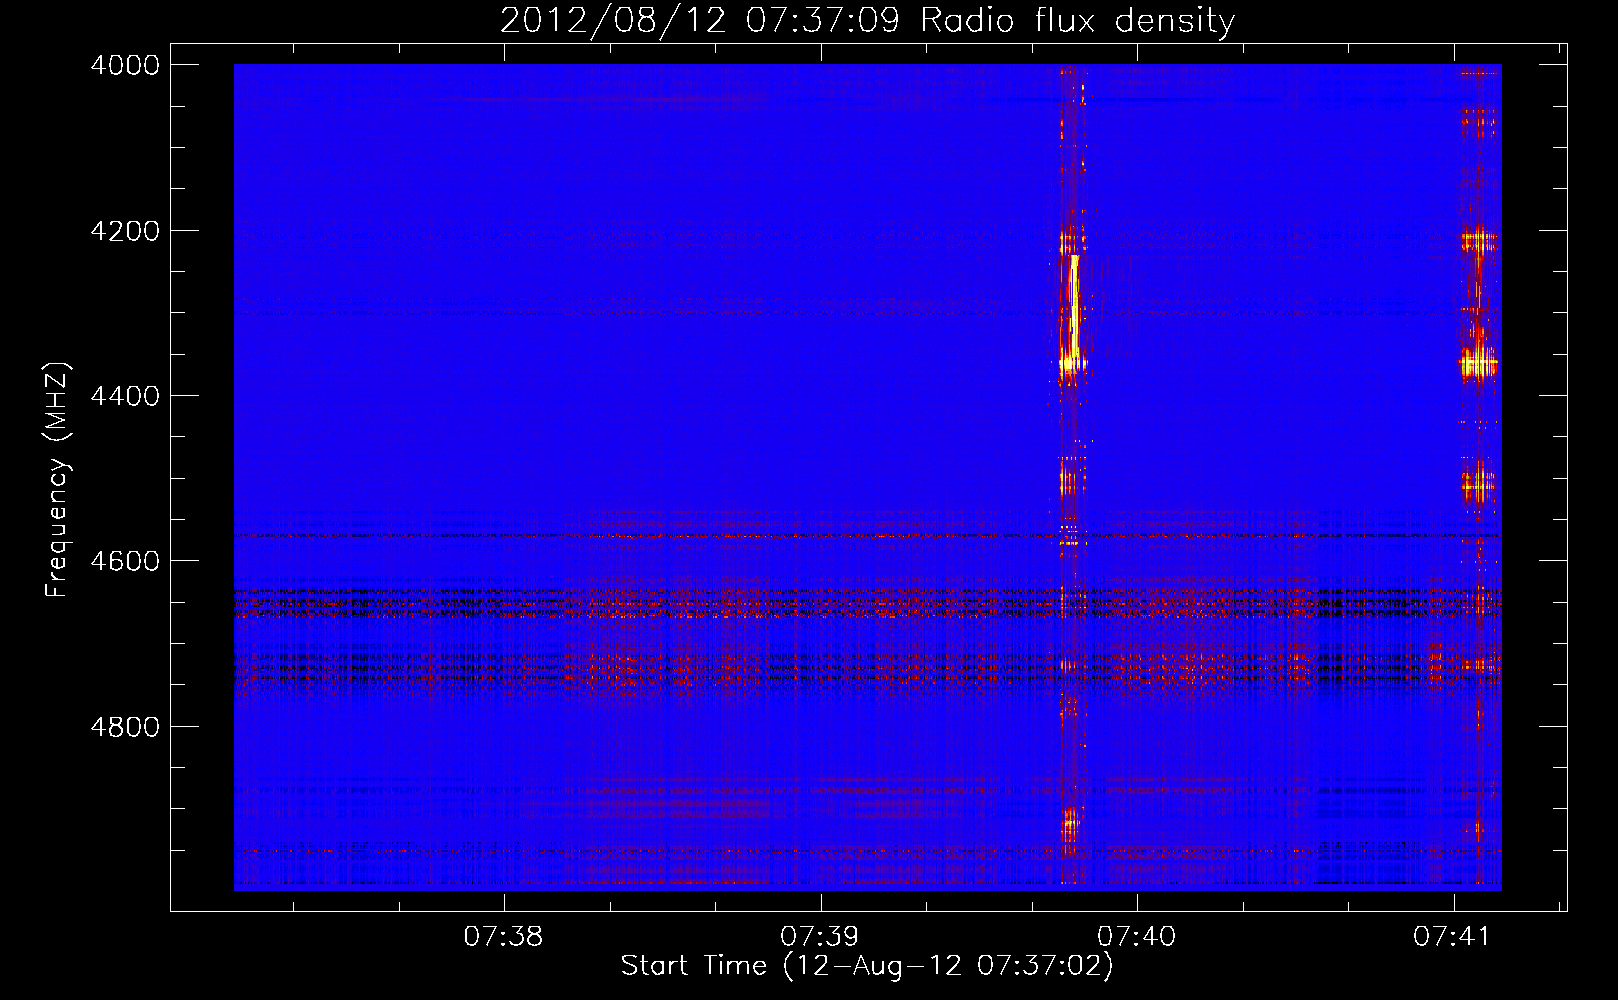Click the 4800 frequency tick label
Screen dimensions: 1618x1000
pos(125,727)
